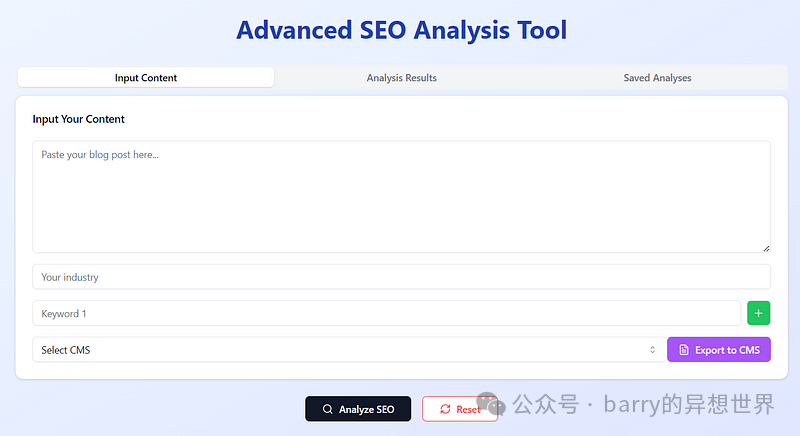Open the Analysis Results tab
This screenshot has width=800, height=436.
[x=401, y=78]
